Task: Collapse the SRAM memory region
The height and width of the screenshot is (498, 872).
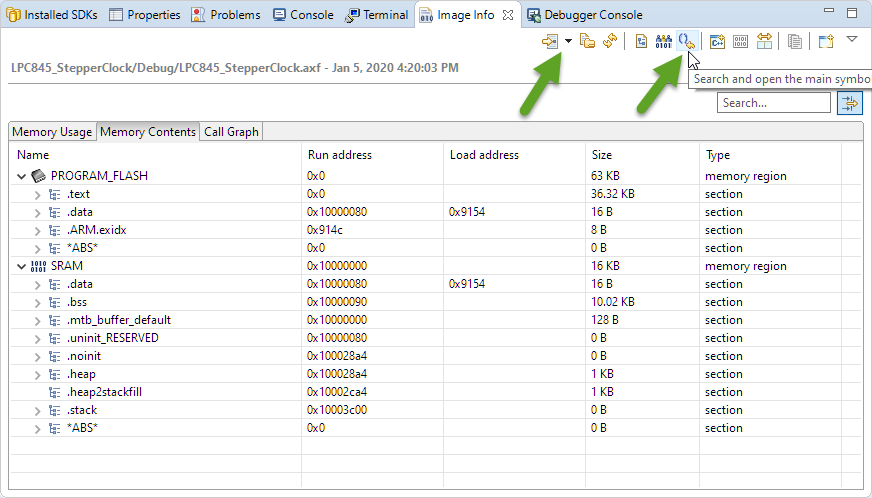Action: coord(22,266)
